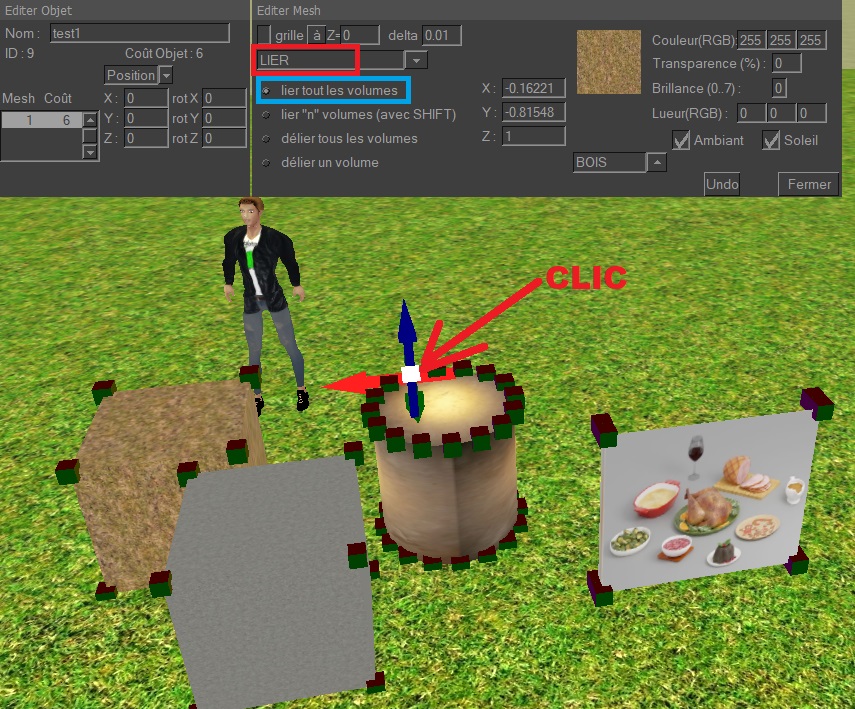
Task: Click the Nom field containing test1
Action: click(x=140, y=33)
